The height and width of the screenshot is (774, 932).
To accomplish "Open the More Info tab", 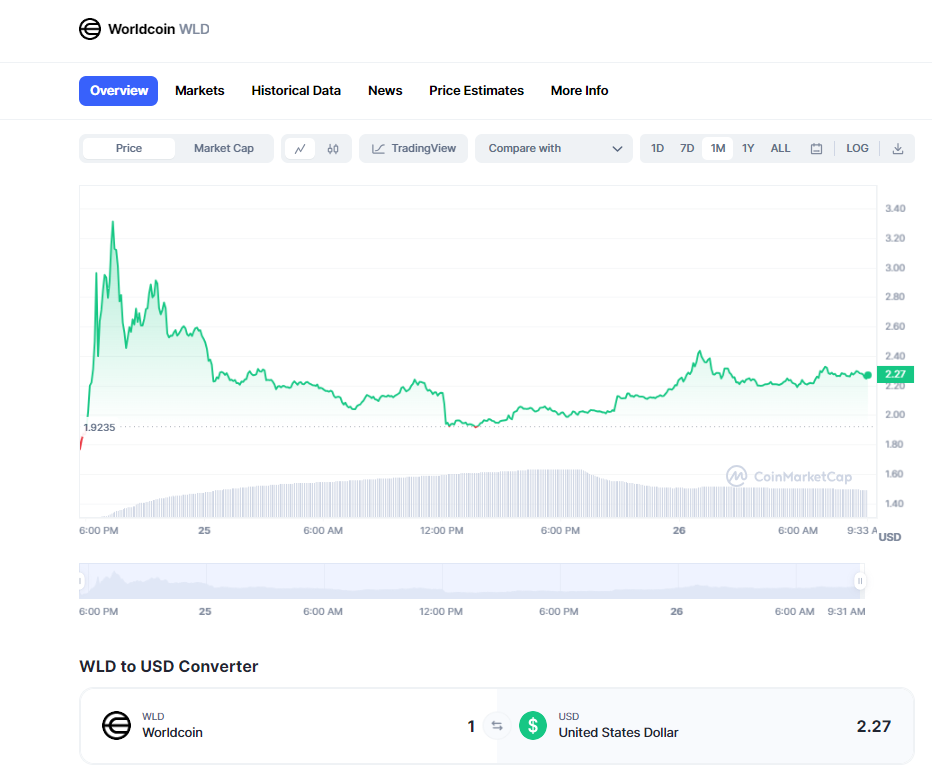I will 580,91.
